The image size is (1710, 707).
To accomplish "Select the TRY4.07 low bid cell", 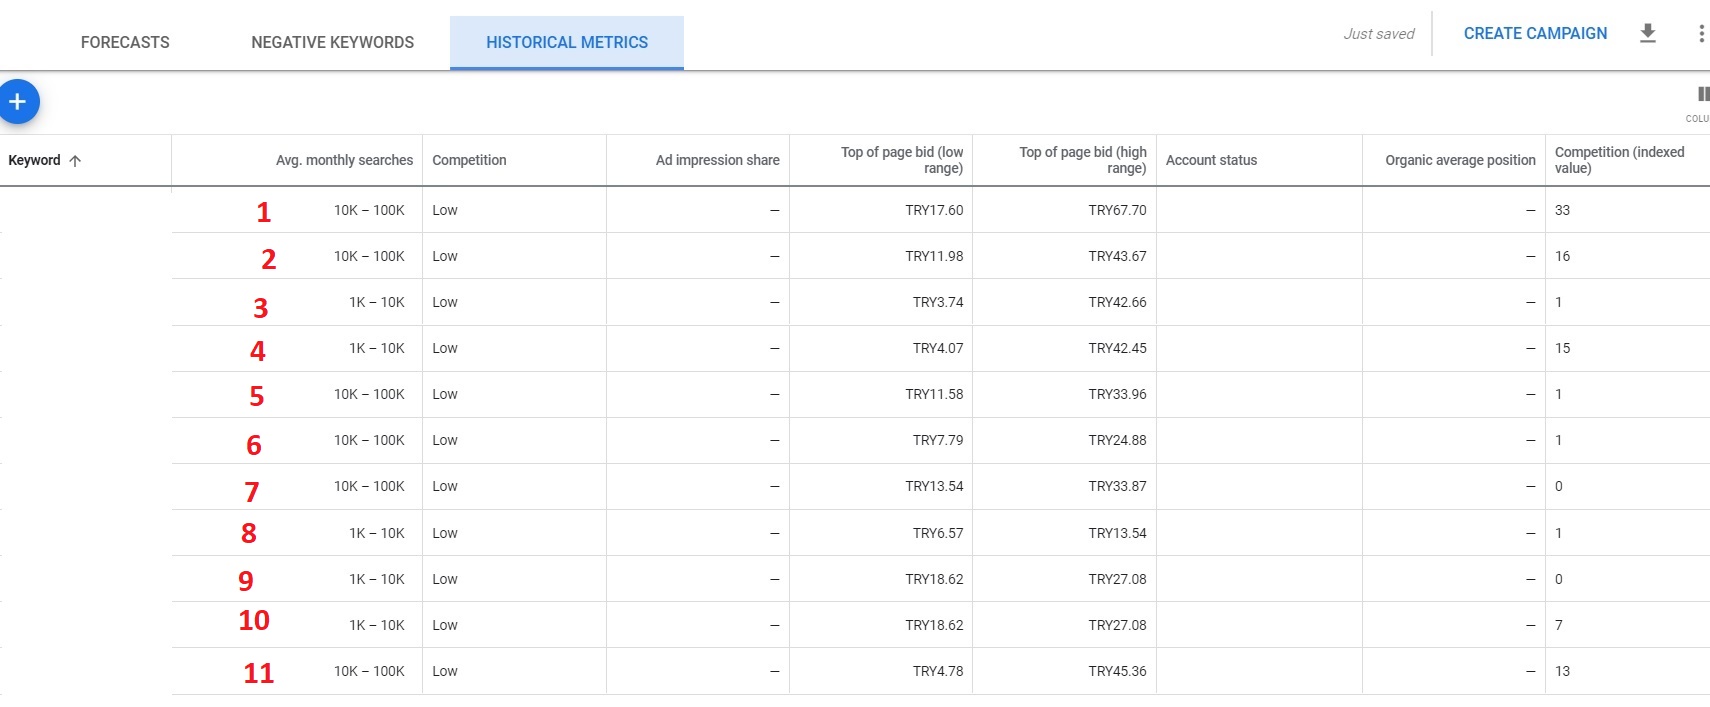I will [x=938, y=348].
